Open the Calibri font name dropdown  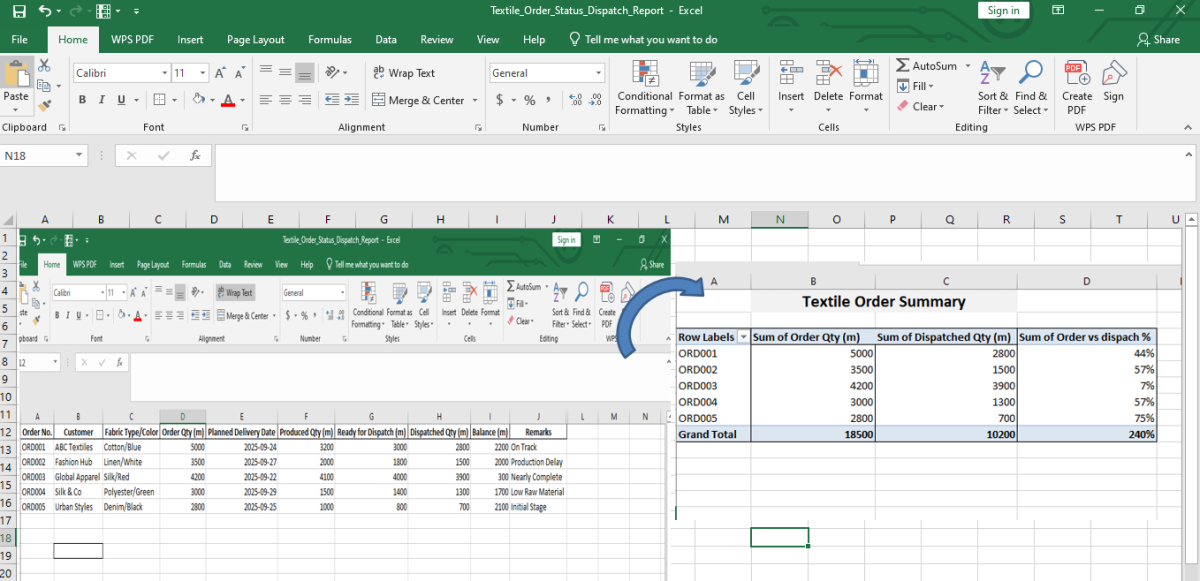(164, 74)
